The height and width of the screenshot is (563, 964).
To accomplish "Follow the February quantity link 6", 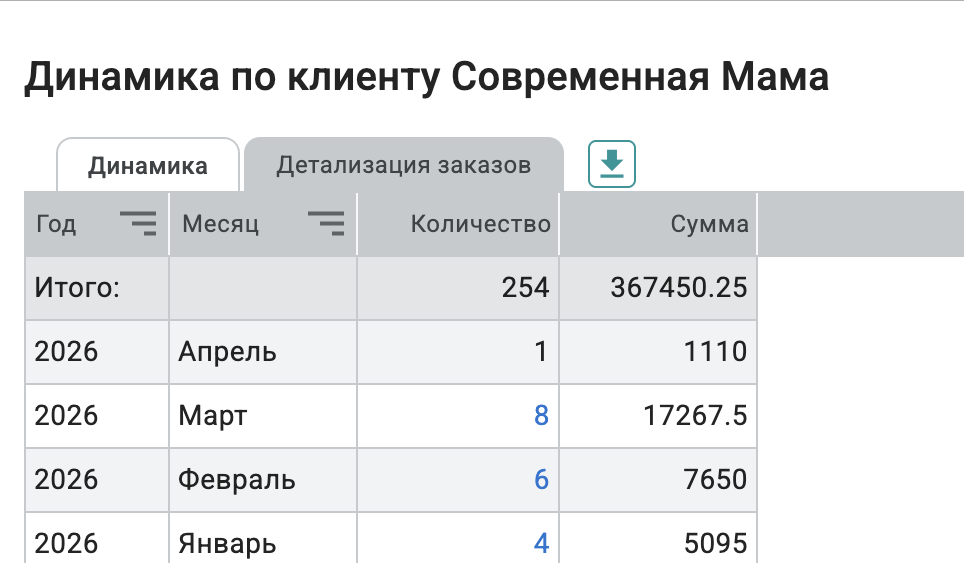I will tap(541, 480).
